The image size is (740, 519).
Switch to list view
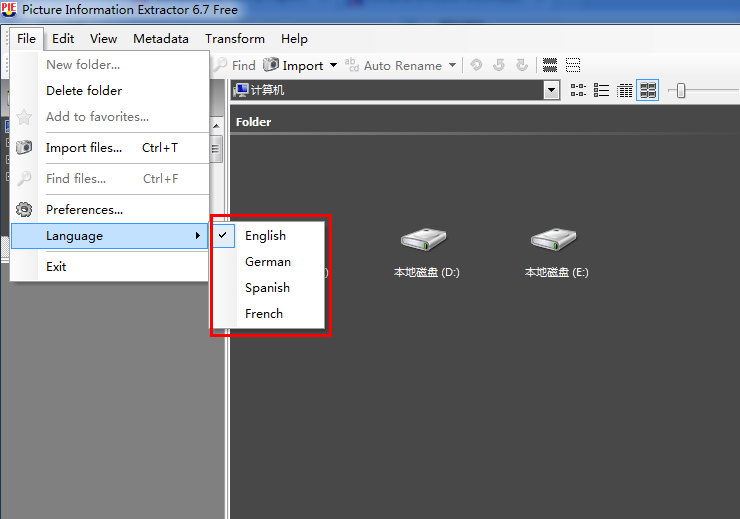coord(601,90)
